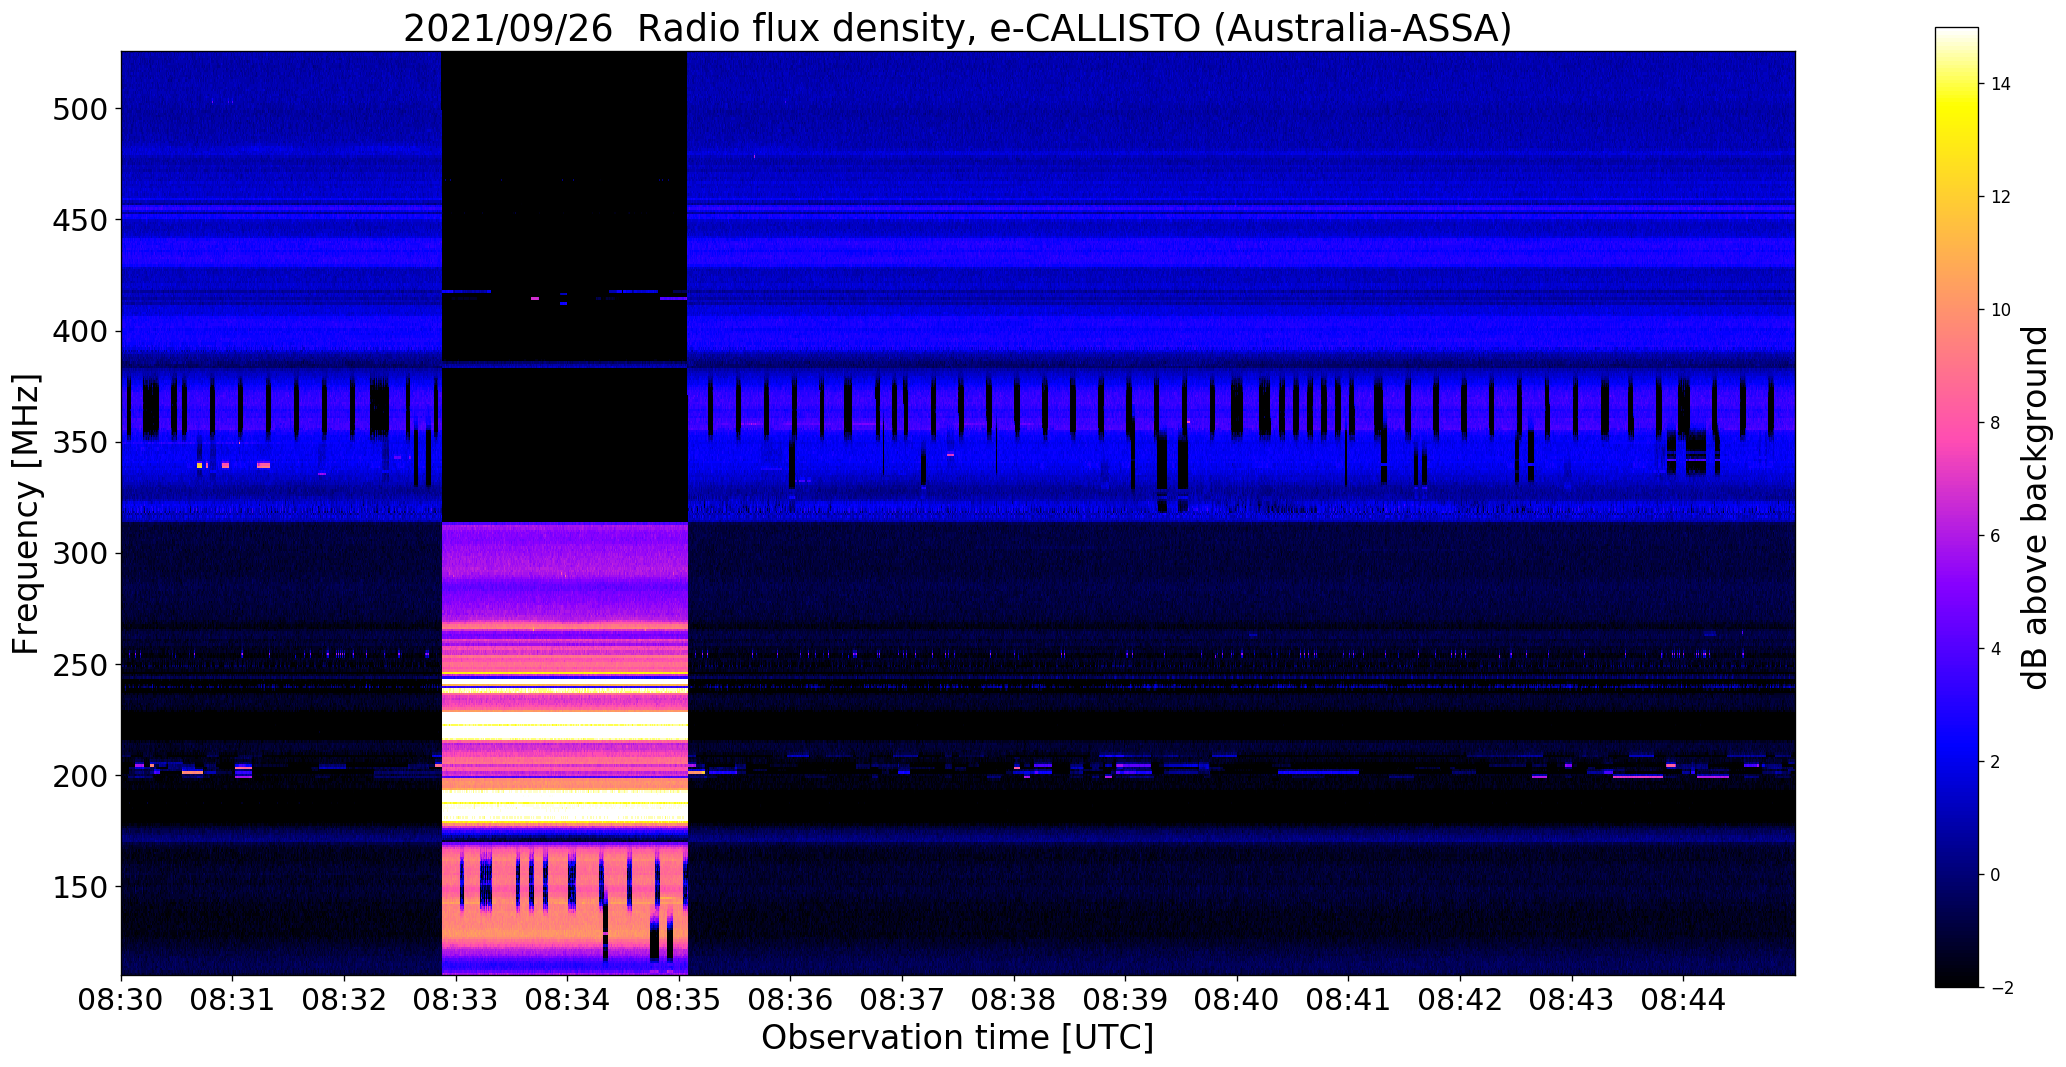Click the 08:41 time tick label
The width and height of the screenshot is (2066, 1067).
(1349, 1000)
